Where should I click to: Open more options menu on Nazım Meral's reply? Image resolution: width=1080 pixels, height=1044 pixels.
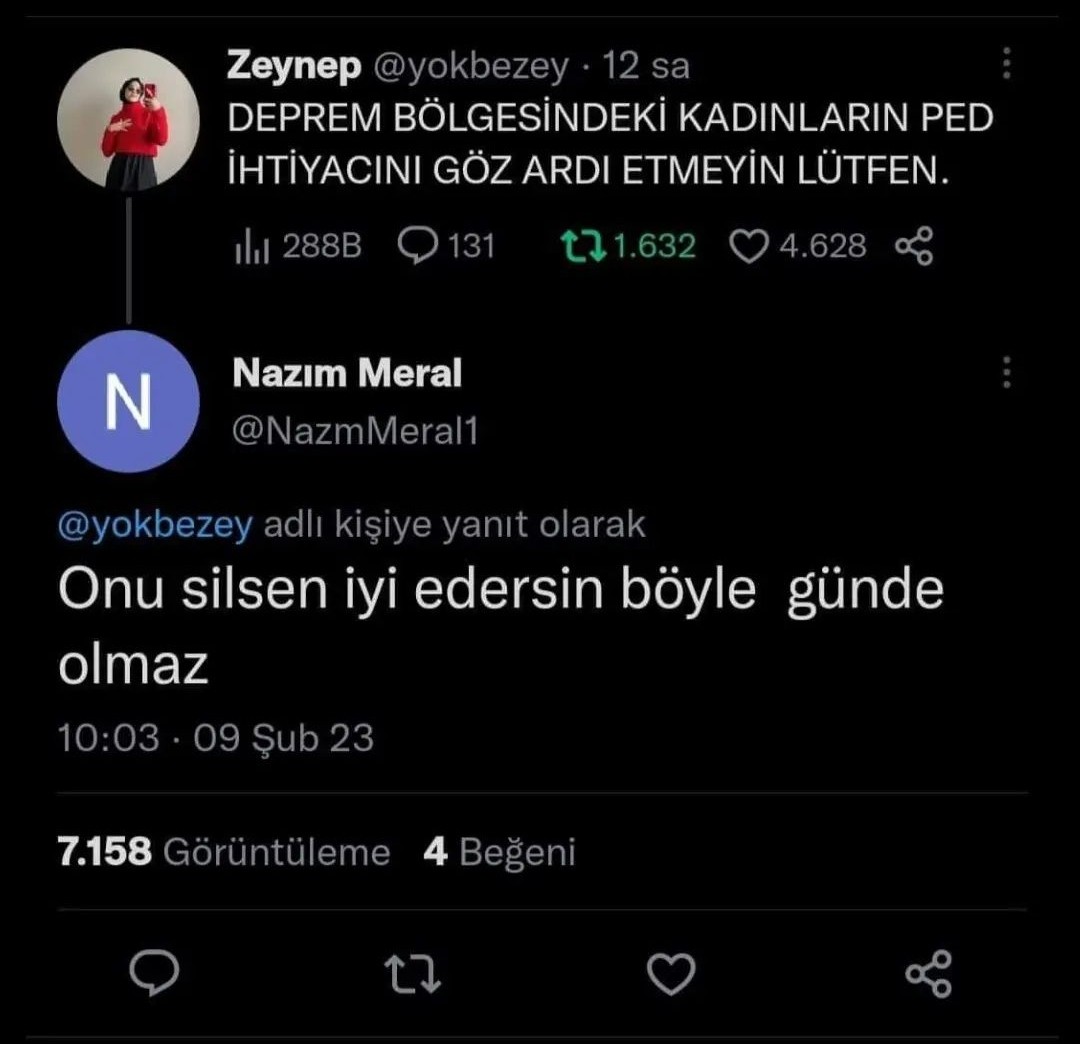(x=1006, y=372)
